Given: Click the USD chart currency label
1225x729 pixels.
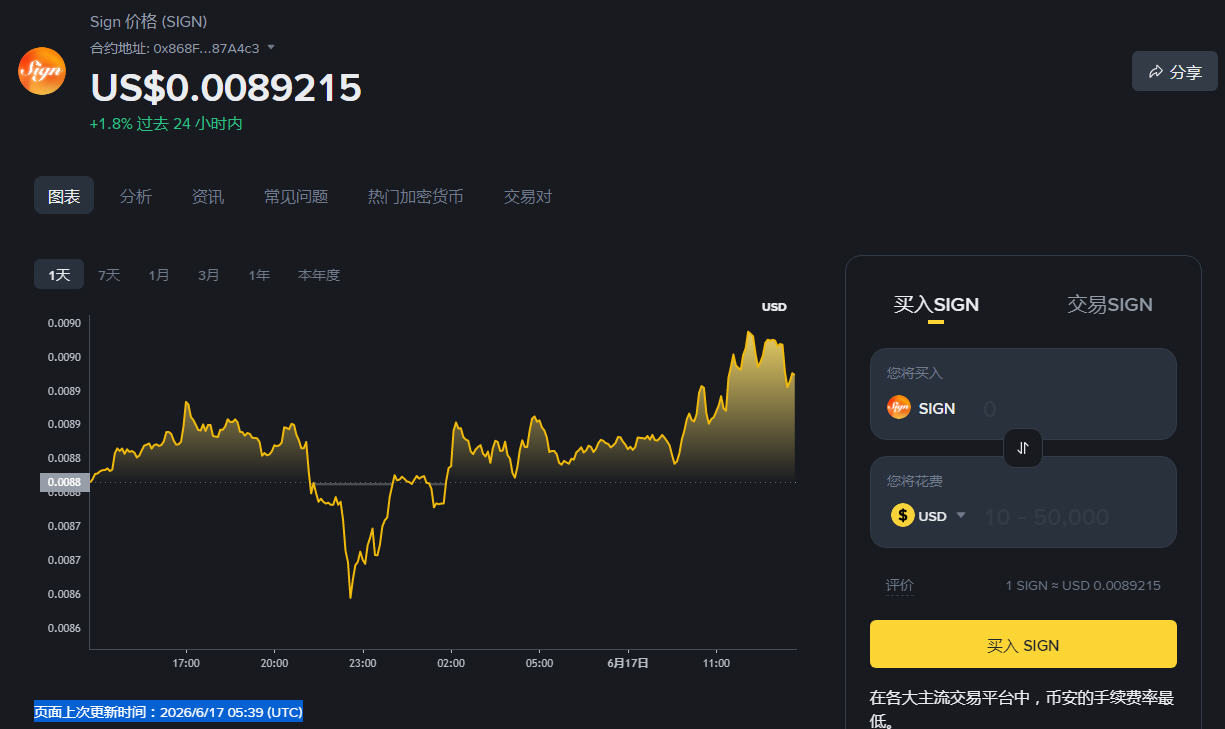Looking at the screenshot, I should (774, 307).
